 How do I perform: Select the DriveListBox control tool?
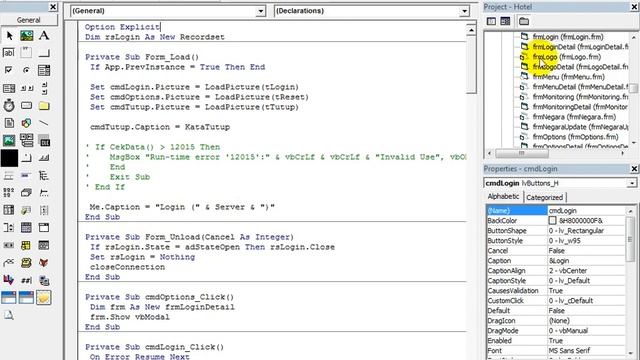pyautogui.click(x=27, y=106)
